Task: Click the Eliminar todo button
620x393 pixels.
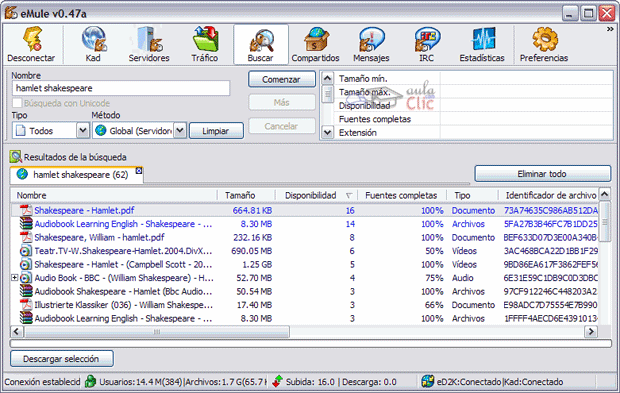Action: point(542,174)
